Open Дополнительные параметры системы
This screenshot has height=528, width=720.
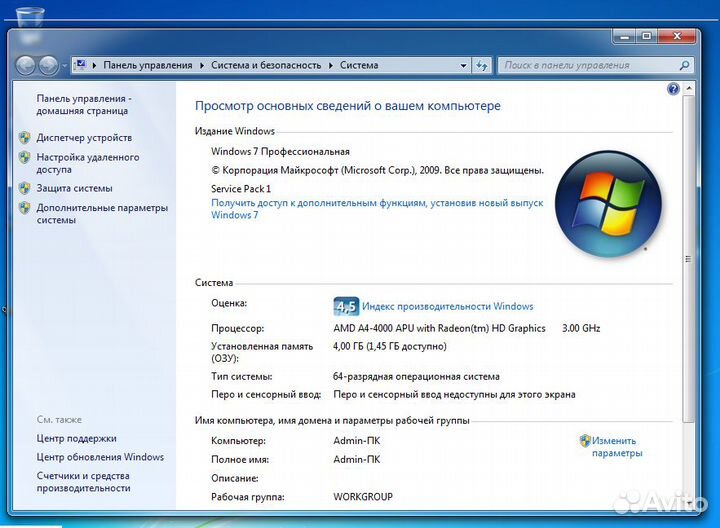tap(102, 213)
